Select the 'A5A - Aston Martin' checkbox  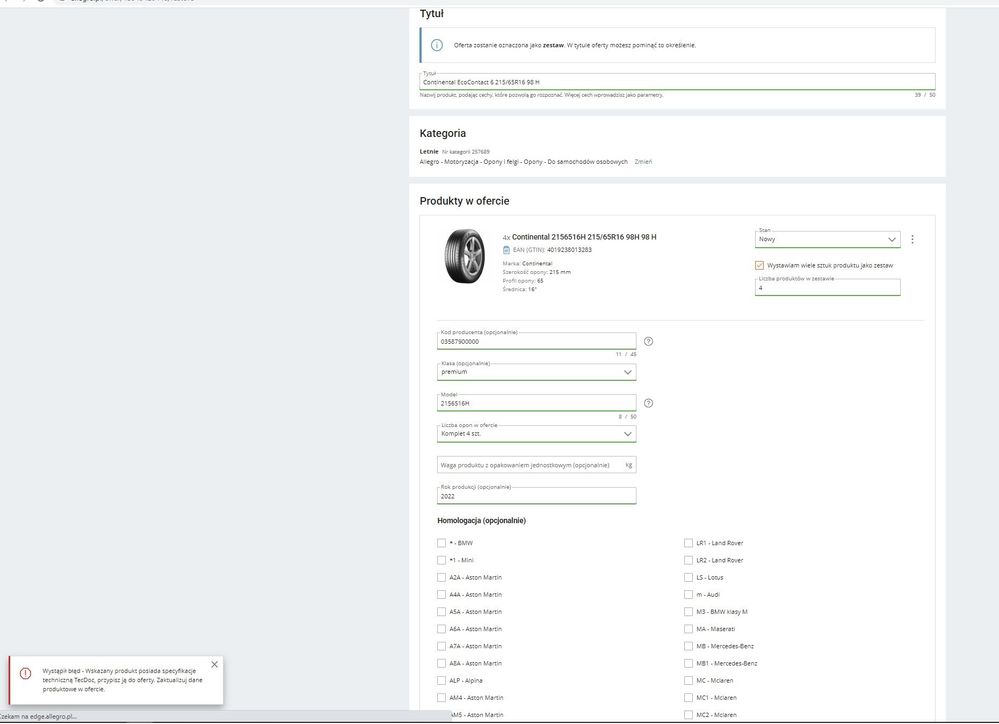(442, 612)
